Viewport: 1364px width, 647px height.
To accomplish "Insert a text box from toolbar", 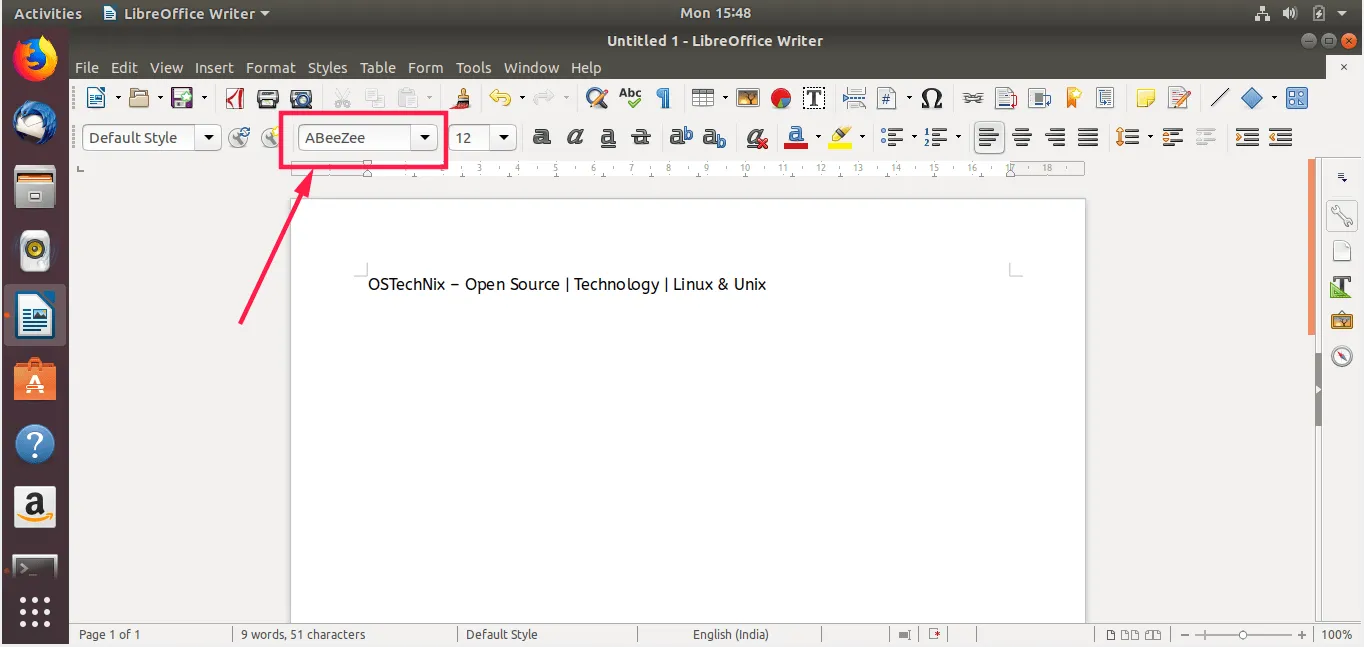I will click(814, 98).
